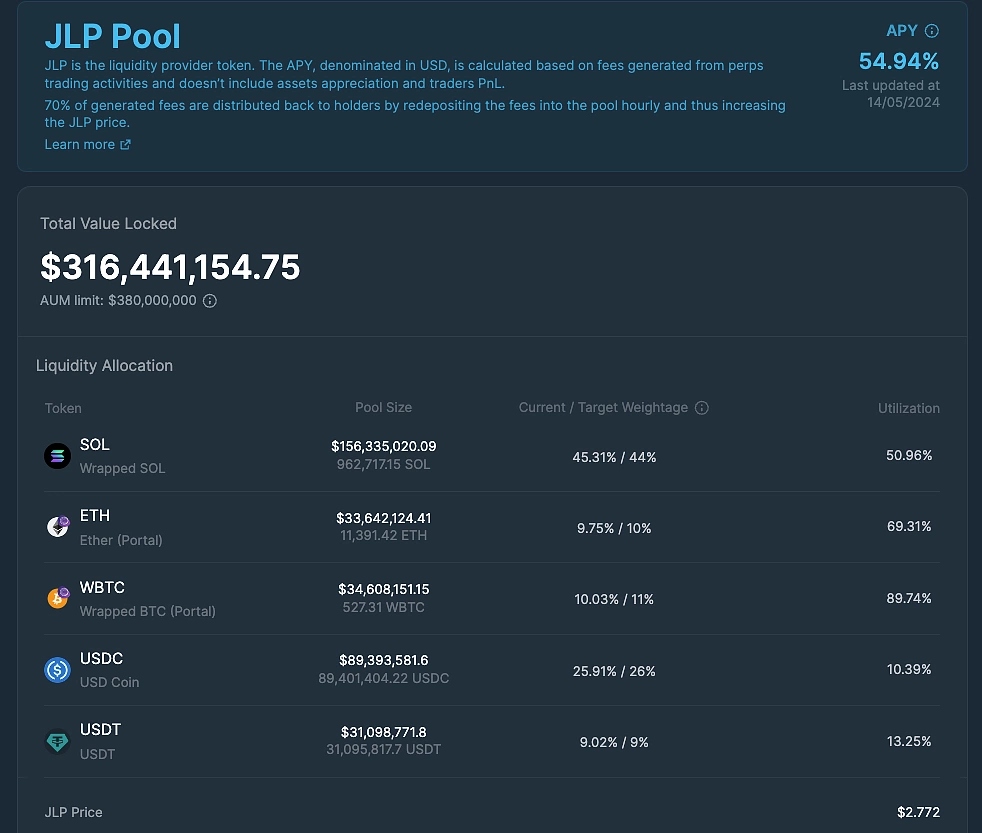Screen dimensions: 982x833
Task: Click the USDC token icon
Action: [58, 670]
